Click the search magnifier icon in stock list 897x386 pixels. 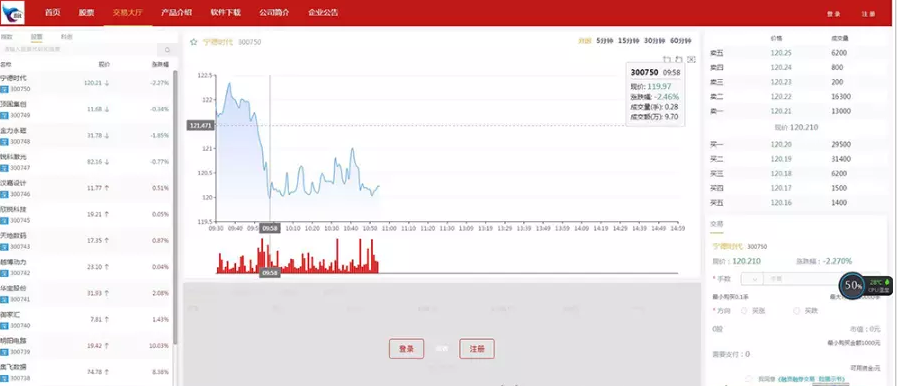click(168, 50)
